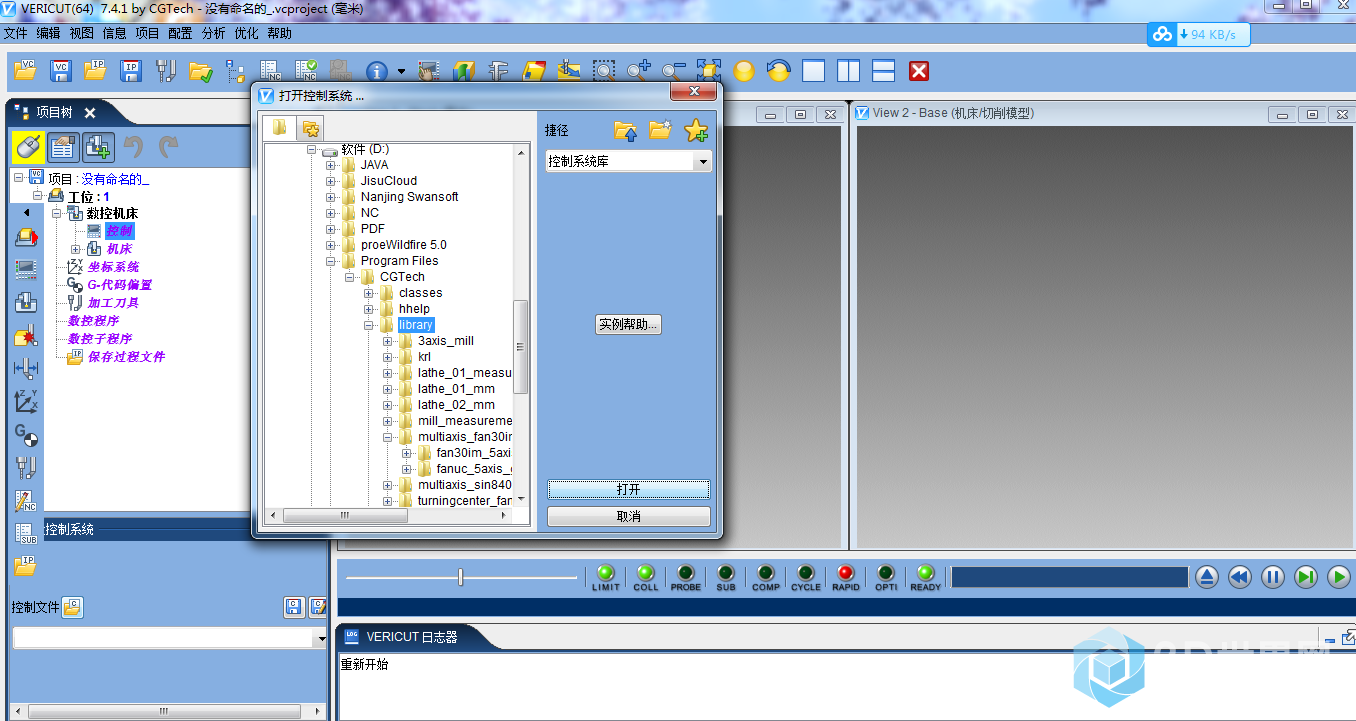This screenshot has height=721, width=1356.
Task: Select the stacked view layout icon
Action: [x=884, y=71]
